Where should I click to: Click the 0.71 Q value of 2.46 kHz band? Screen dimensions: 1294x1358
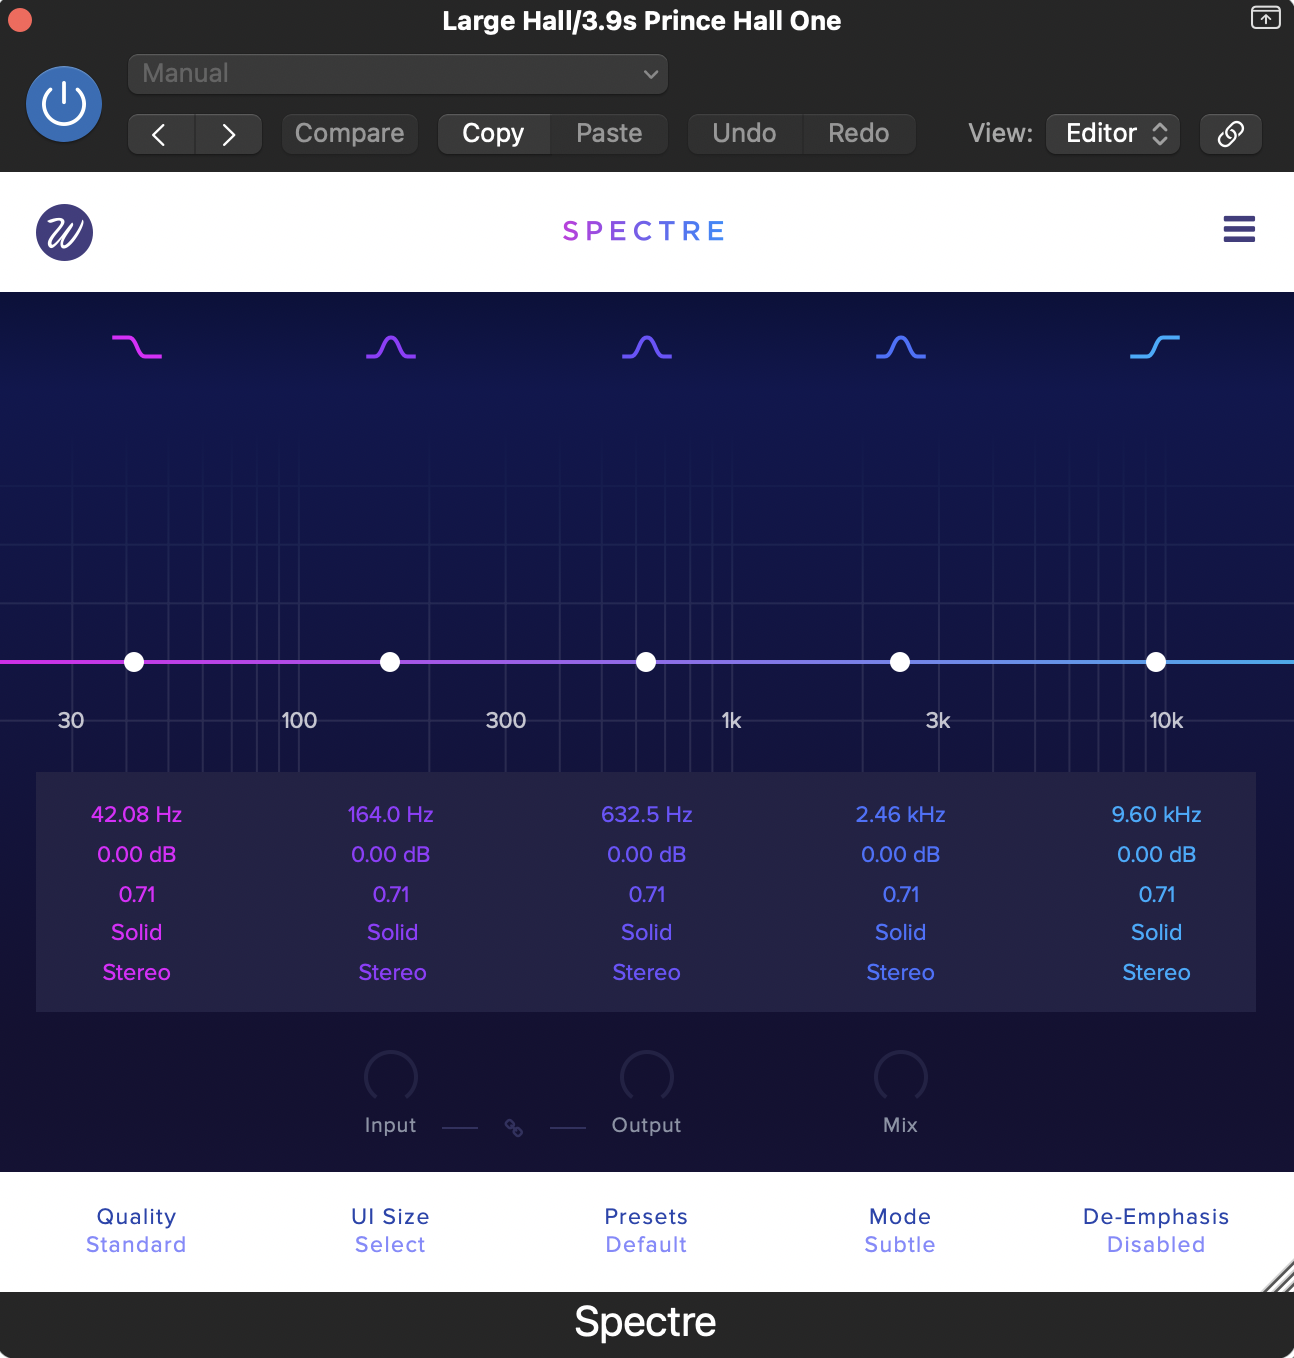(x=901, y=895)
